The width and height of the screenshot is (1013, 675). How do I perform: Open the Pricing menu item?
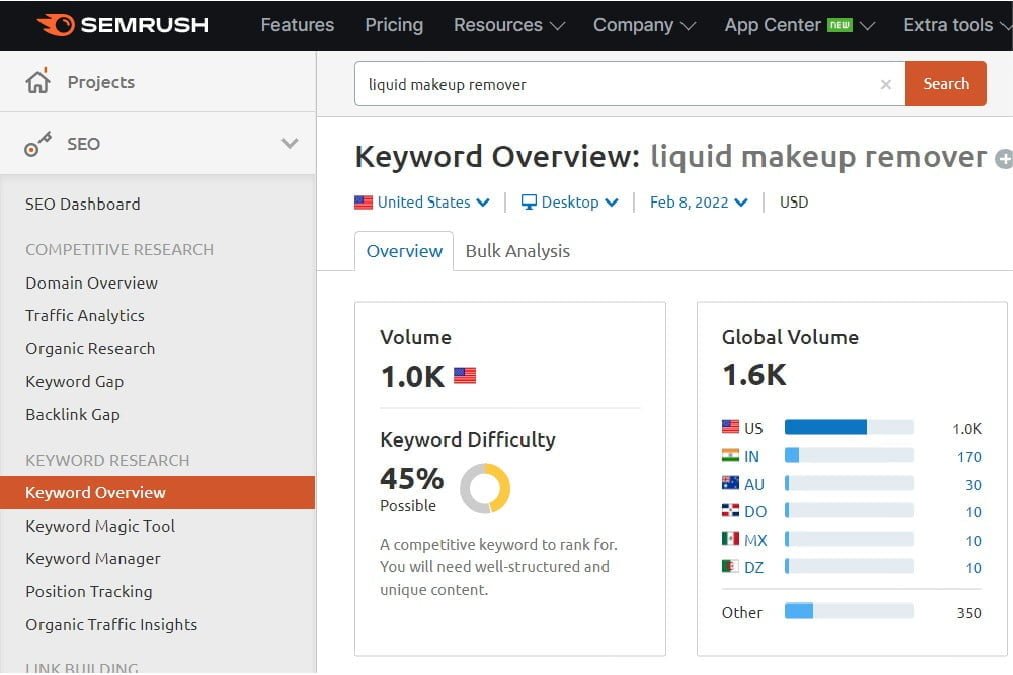(393, 25)
